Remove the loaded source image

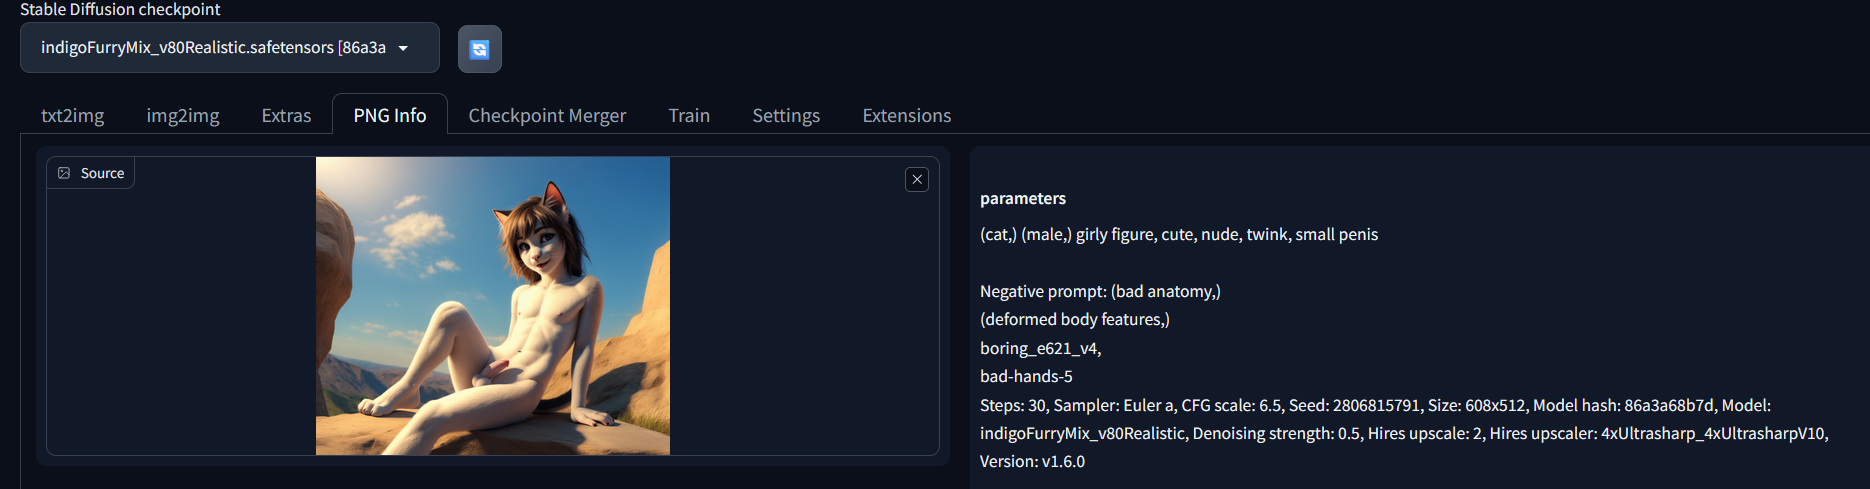pos(917,179)
